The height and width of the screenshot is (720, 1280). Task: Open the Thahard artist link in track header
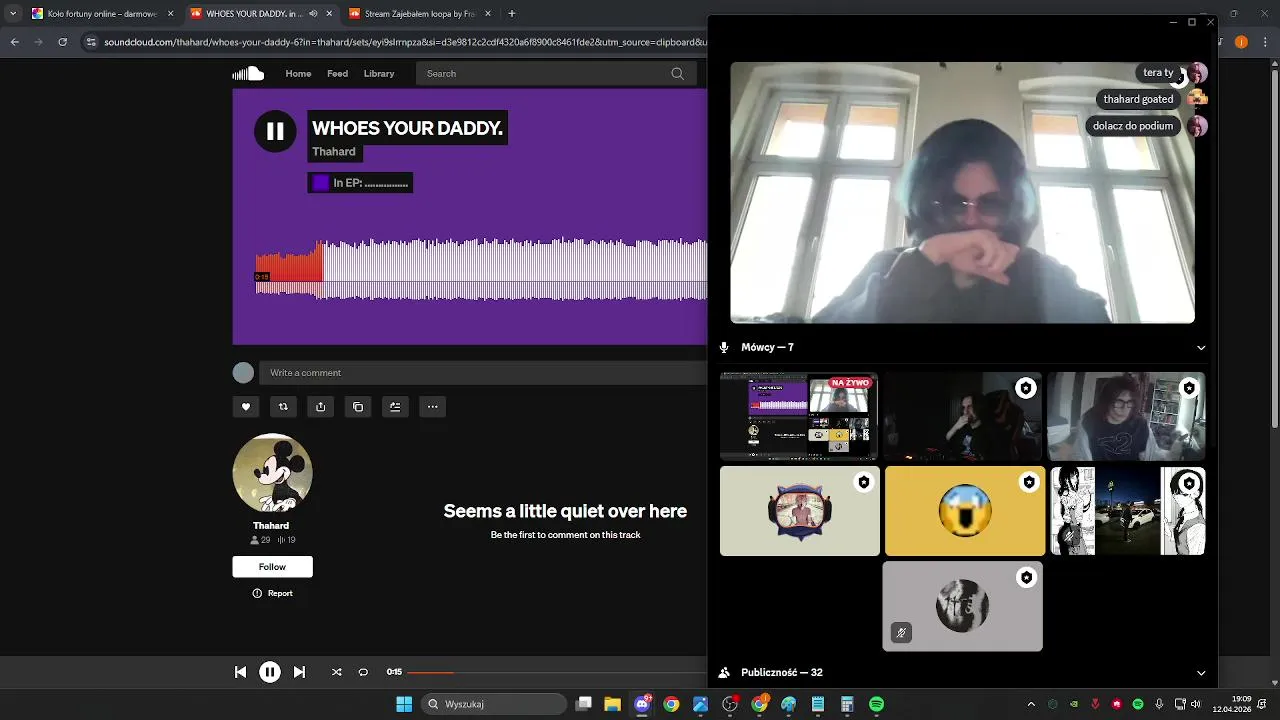334,152
